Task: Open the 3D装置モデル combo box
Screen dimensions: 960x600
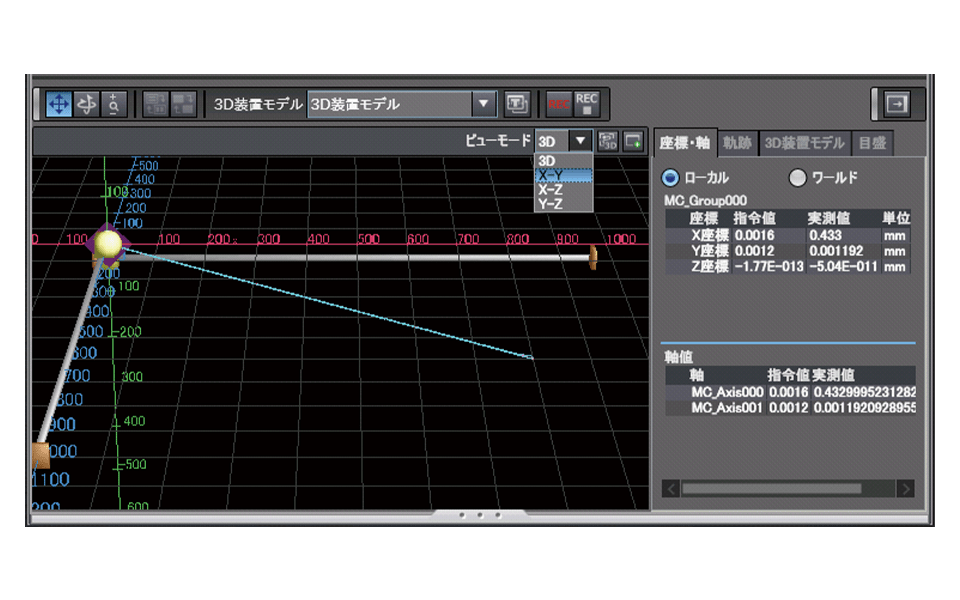Action: 402,105
